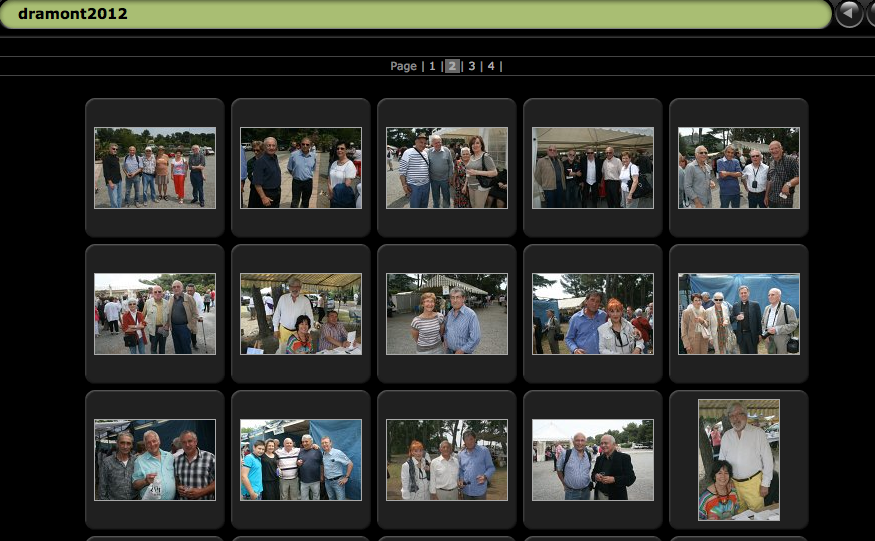Open thumbnail of man in blue with red-haired woman
This screenshot has width=875, height=541.
(x=593, y=314)
